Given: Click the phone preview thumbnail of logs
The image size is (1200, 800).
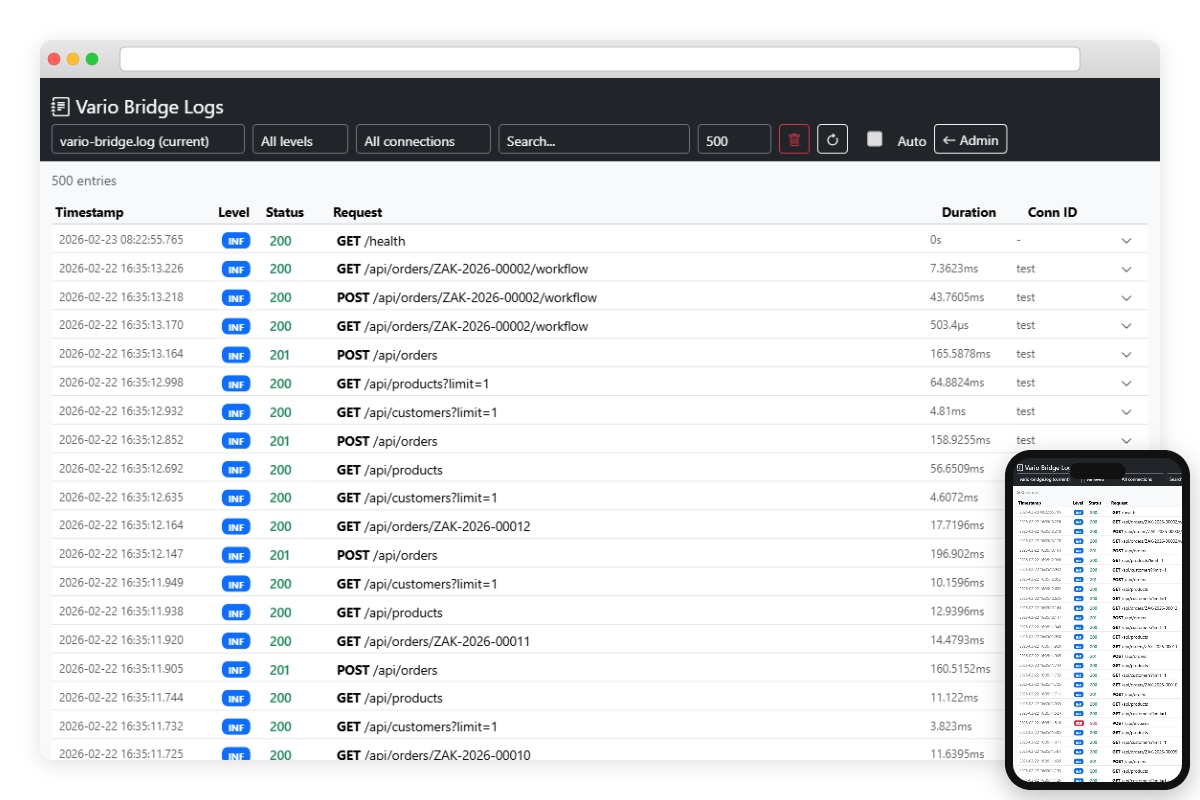Looking at the screenshot, I should point(1097,620).
